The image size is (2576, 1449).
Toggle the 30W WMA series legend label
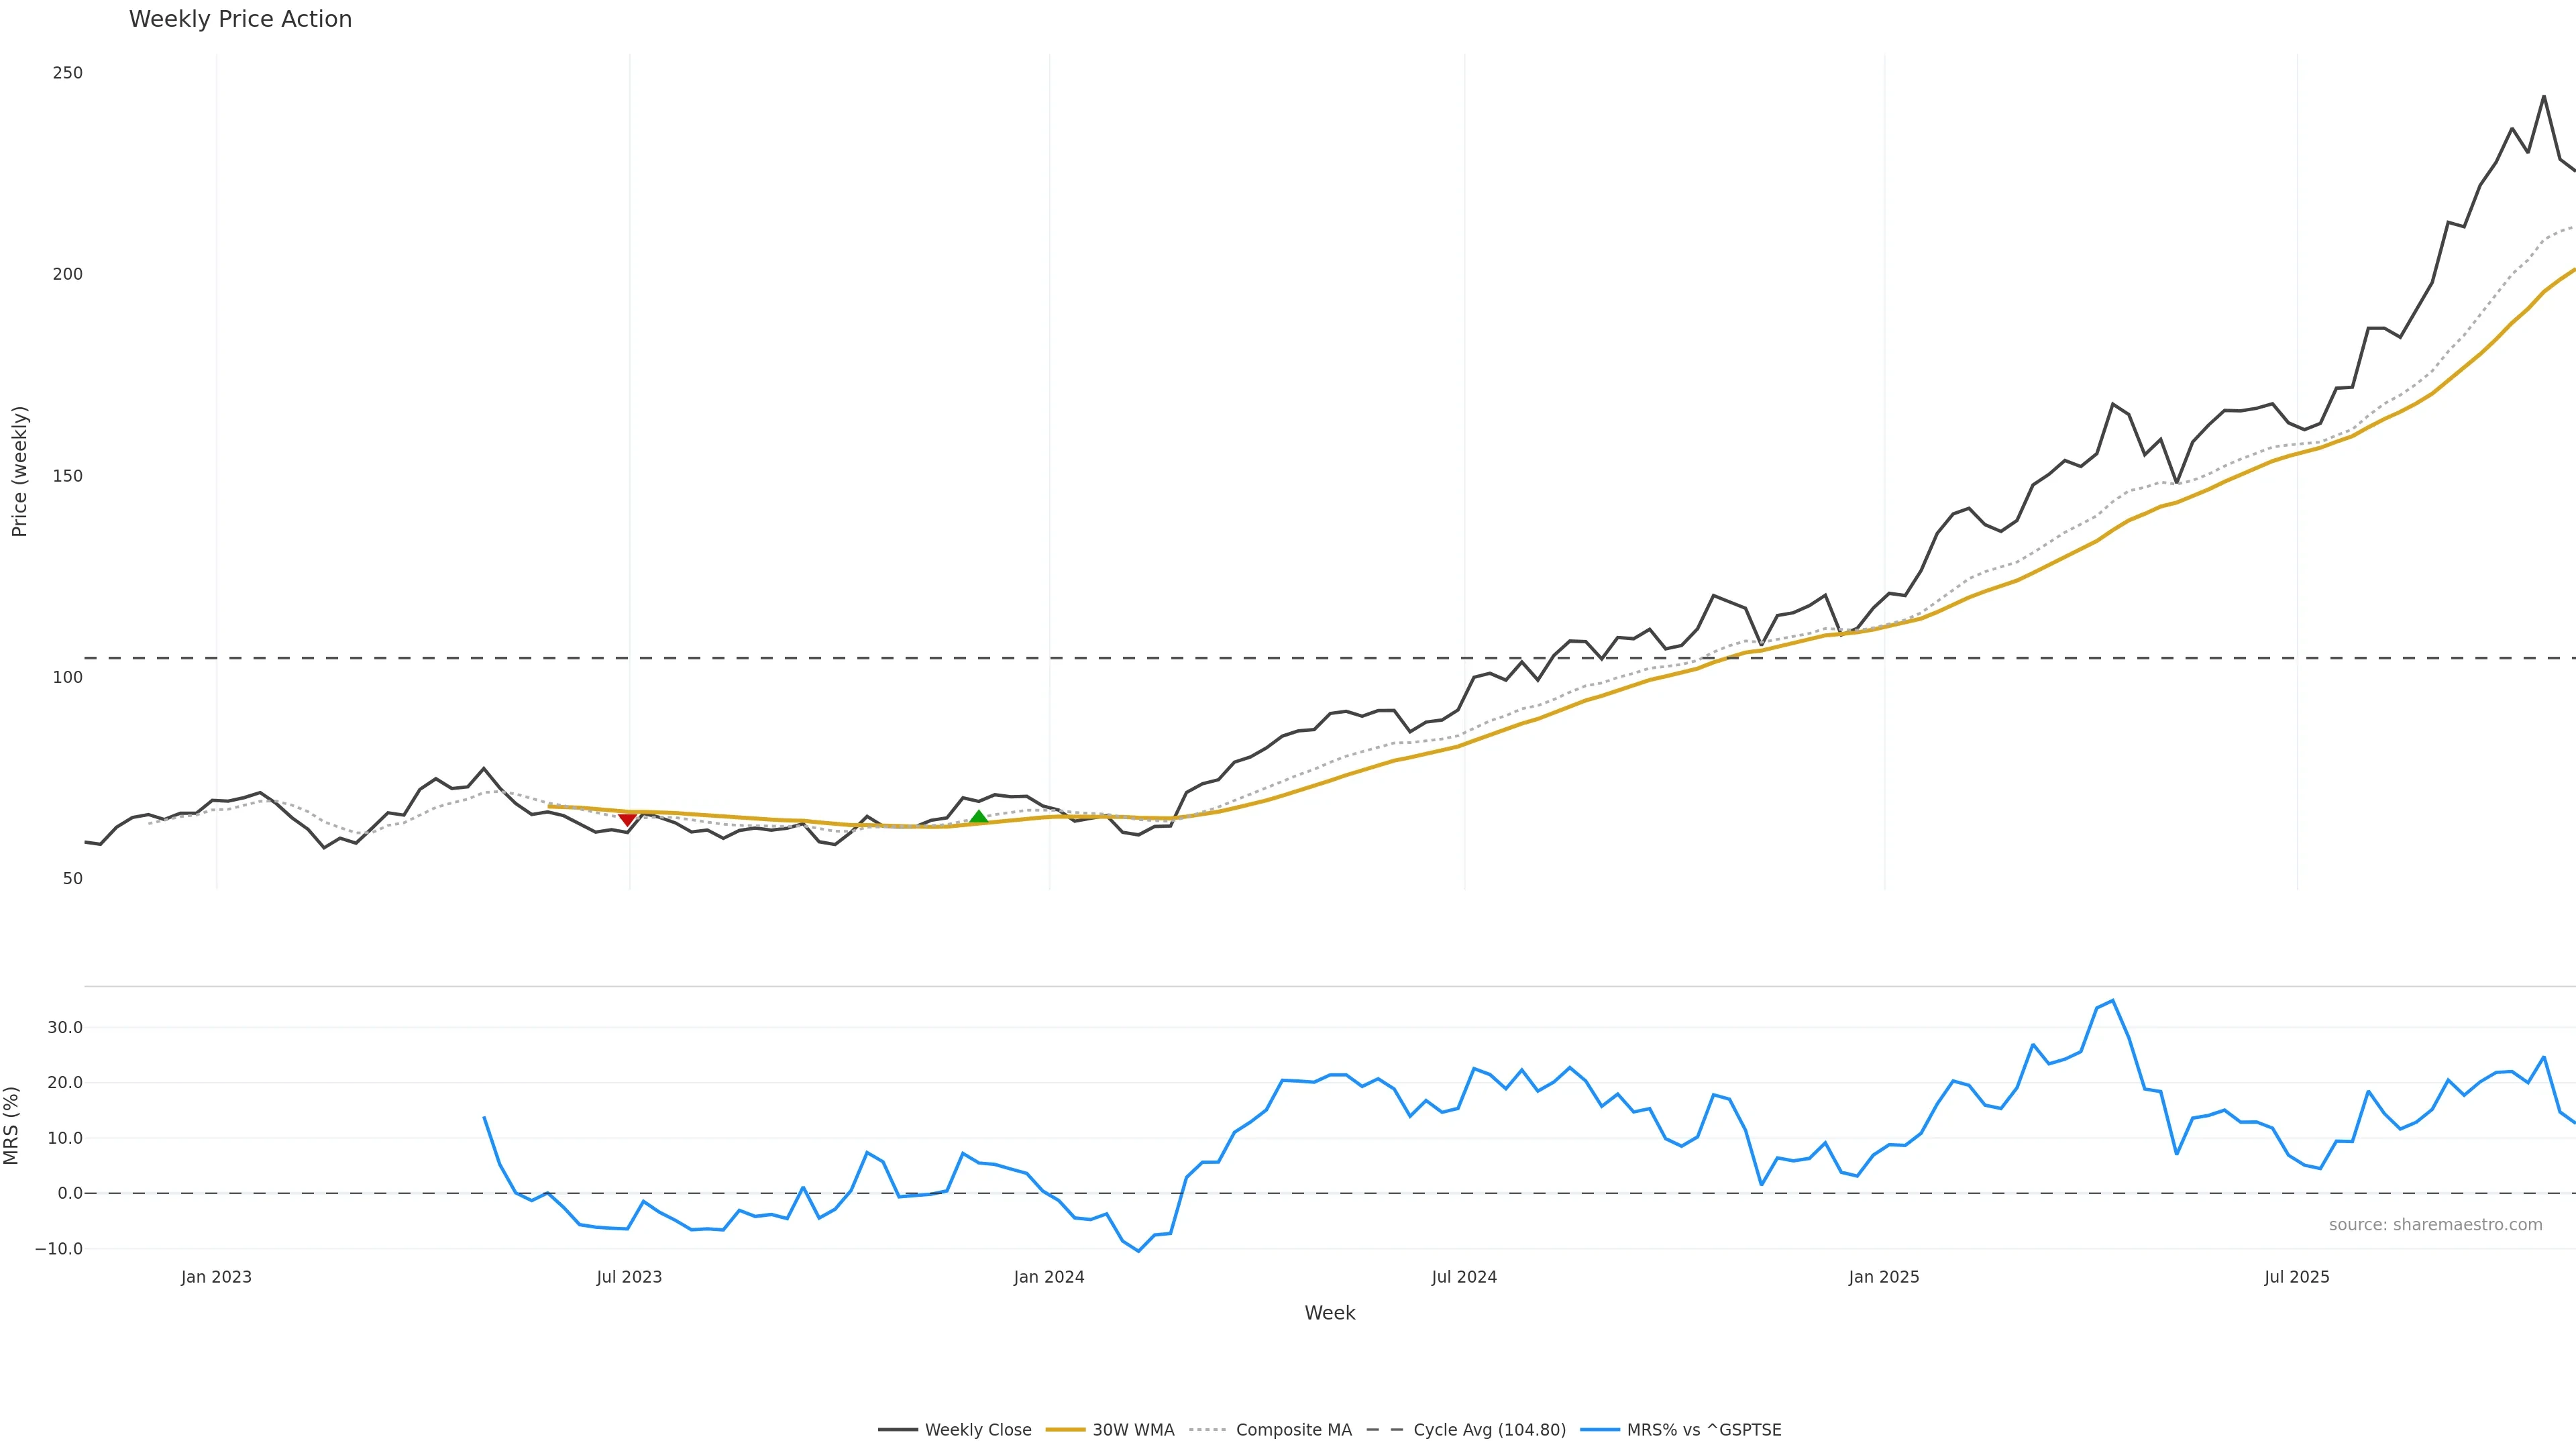pos(1133,1430)
